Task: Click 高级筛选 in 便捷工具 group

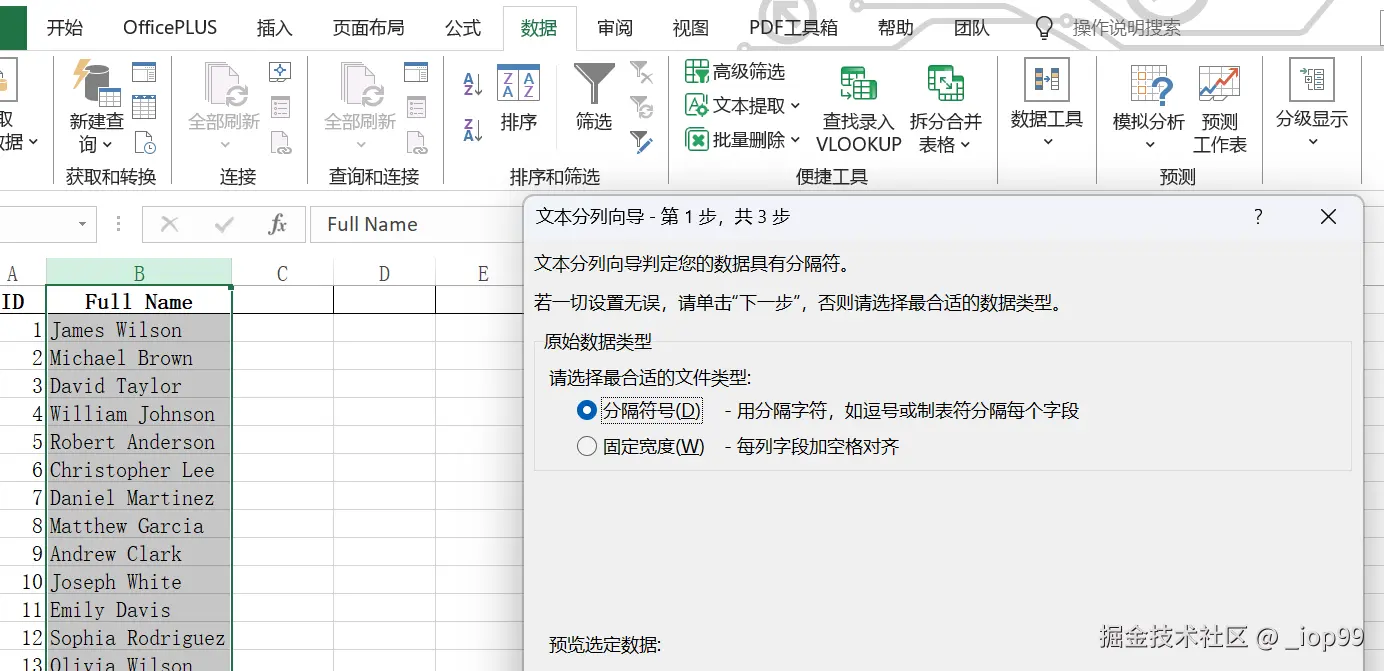Action: (735, 71)
